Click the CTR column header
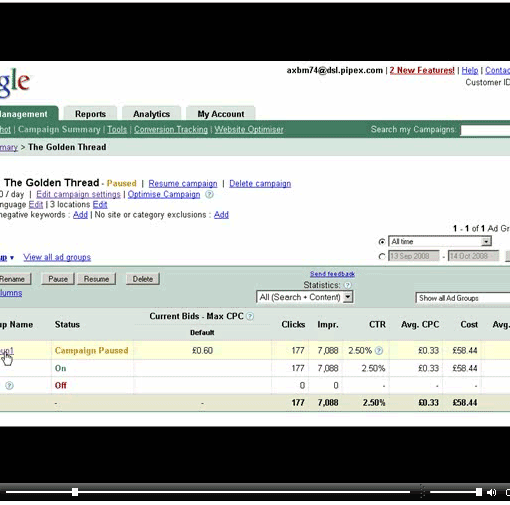Viewport: 510px width, 505px height. (x=377, y=324)
